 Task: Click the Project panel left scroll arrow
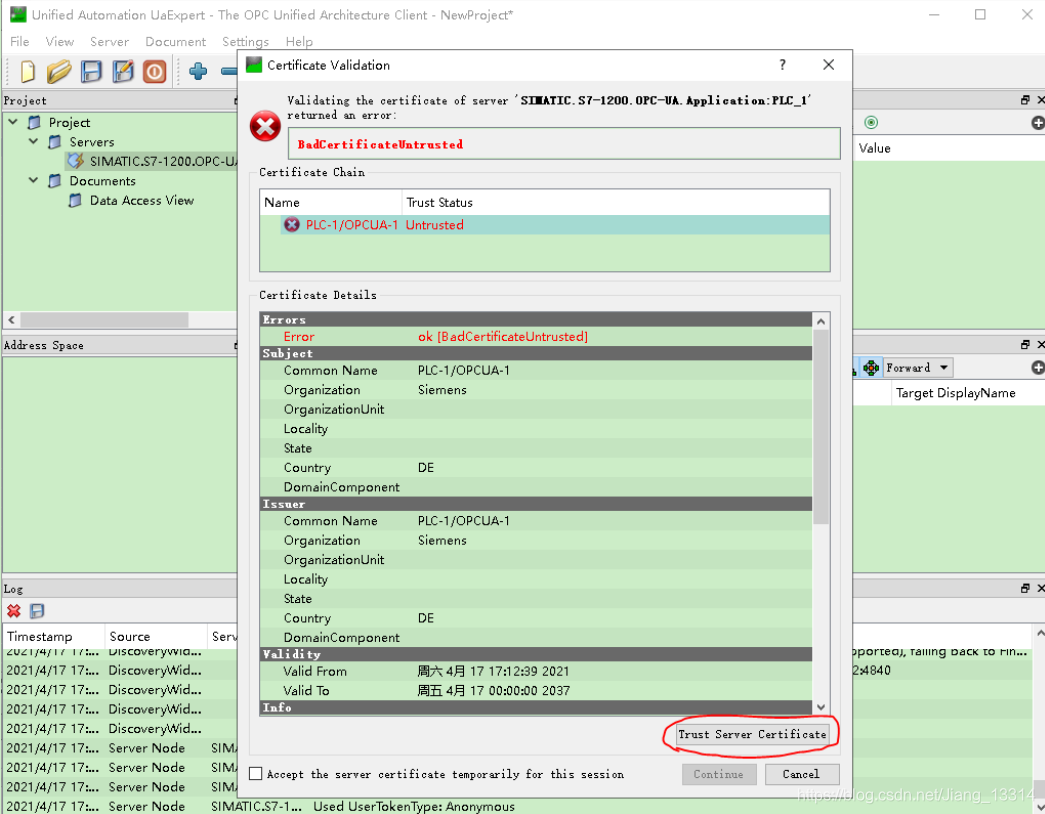(11, 320)
